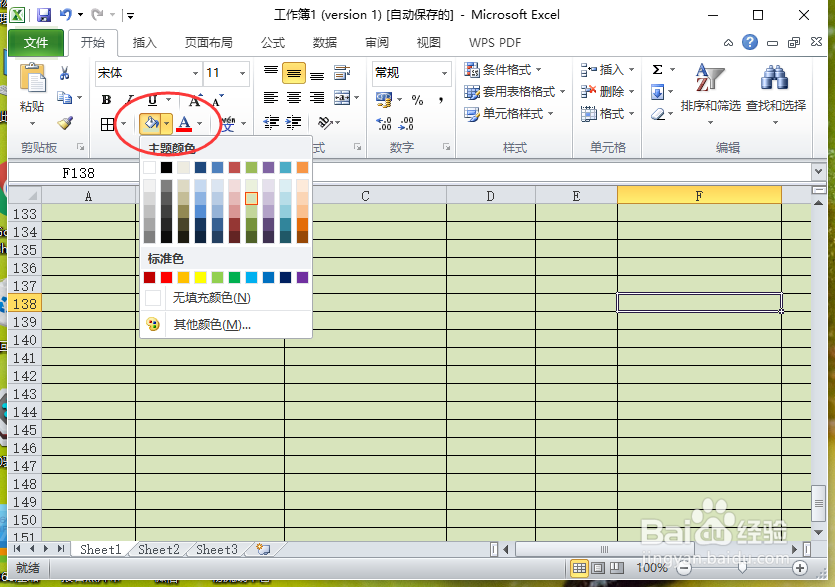Image resolution: width=835 pixels, height=587 pixels.
Task: Toggle underline formatting
Action: click(x=150, y=100)
